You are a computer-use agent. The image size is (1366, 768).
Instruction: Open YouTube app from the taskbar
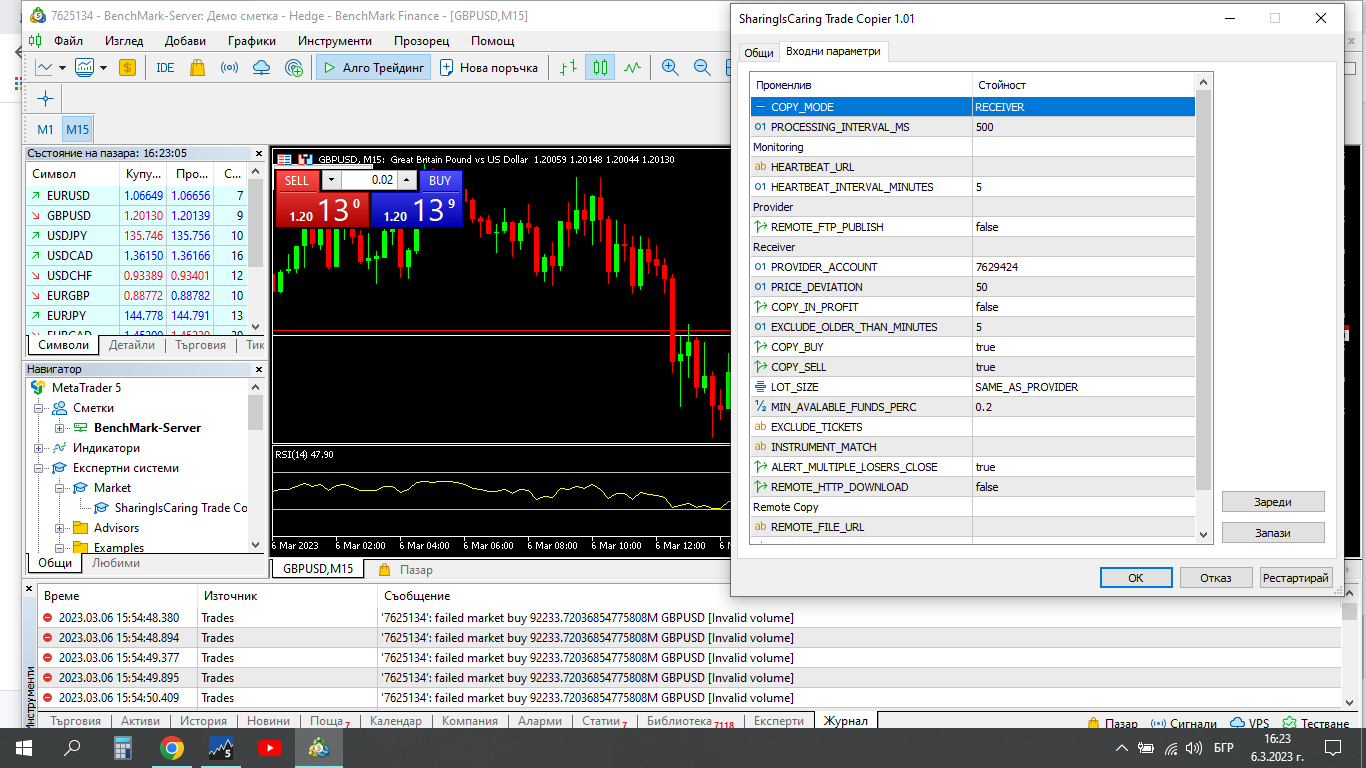tap(269, 747)
